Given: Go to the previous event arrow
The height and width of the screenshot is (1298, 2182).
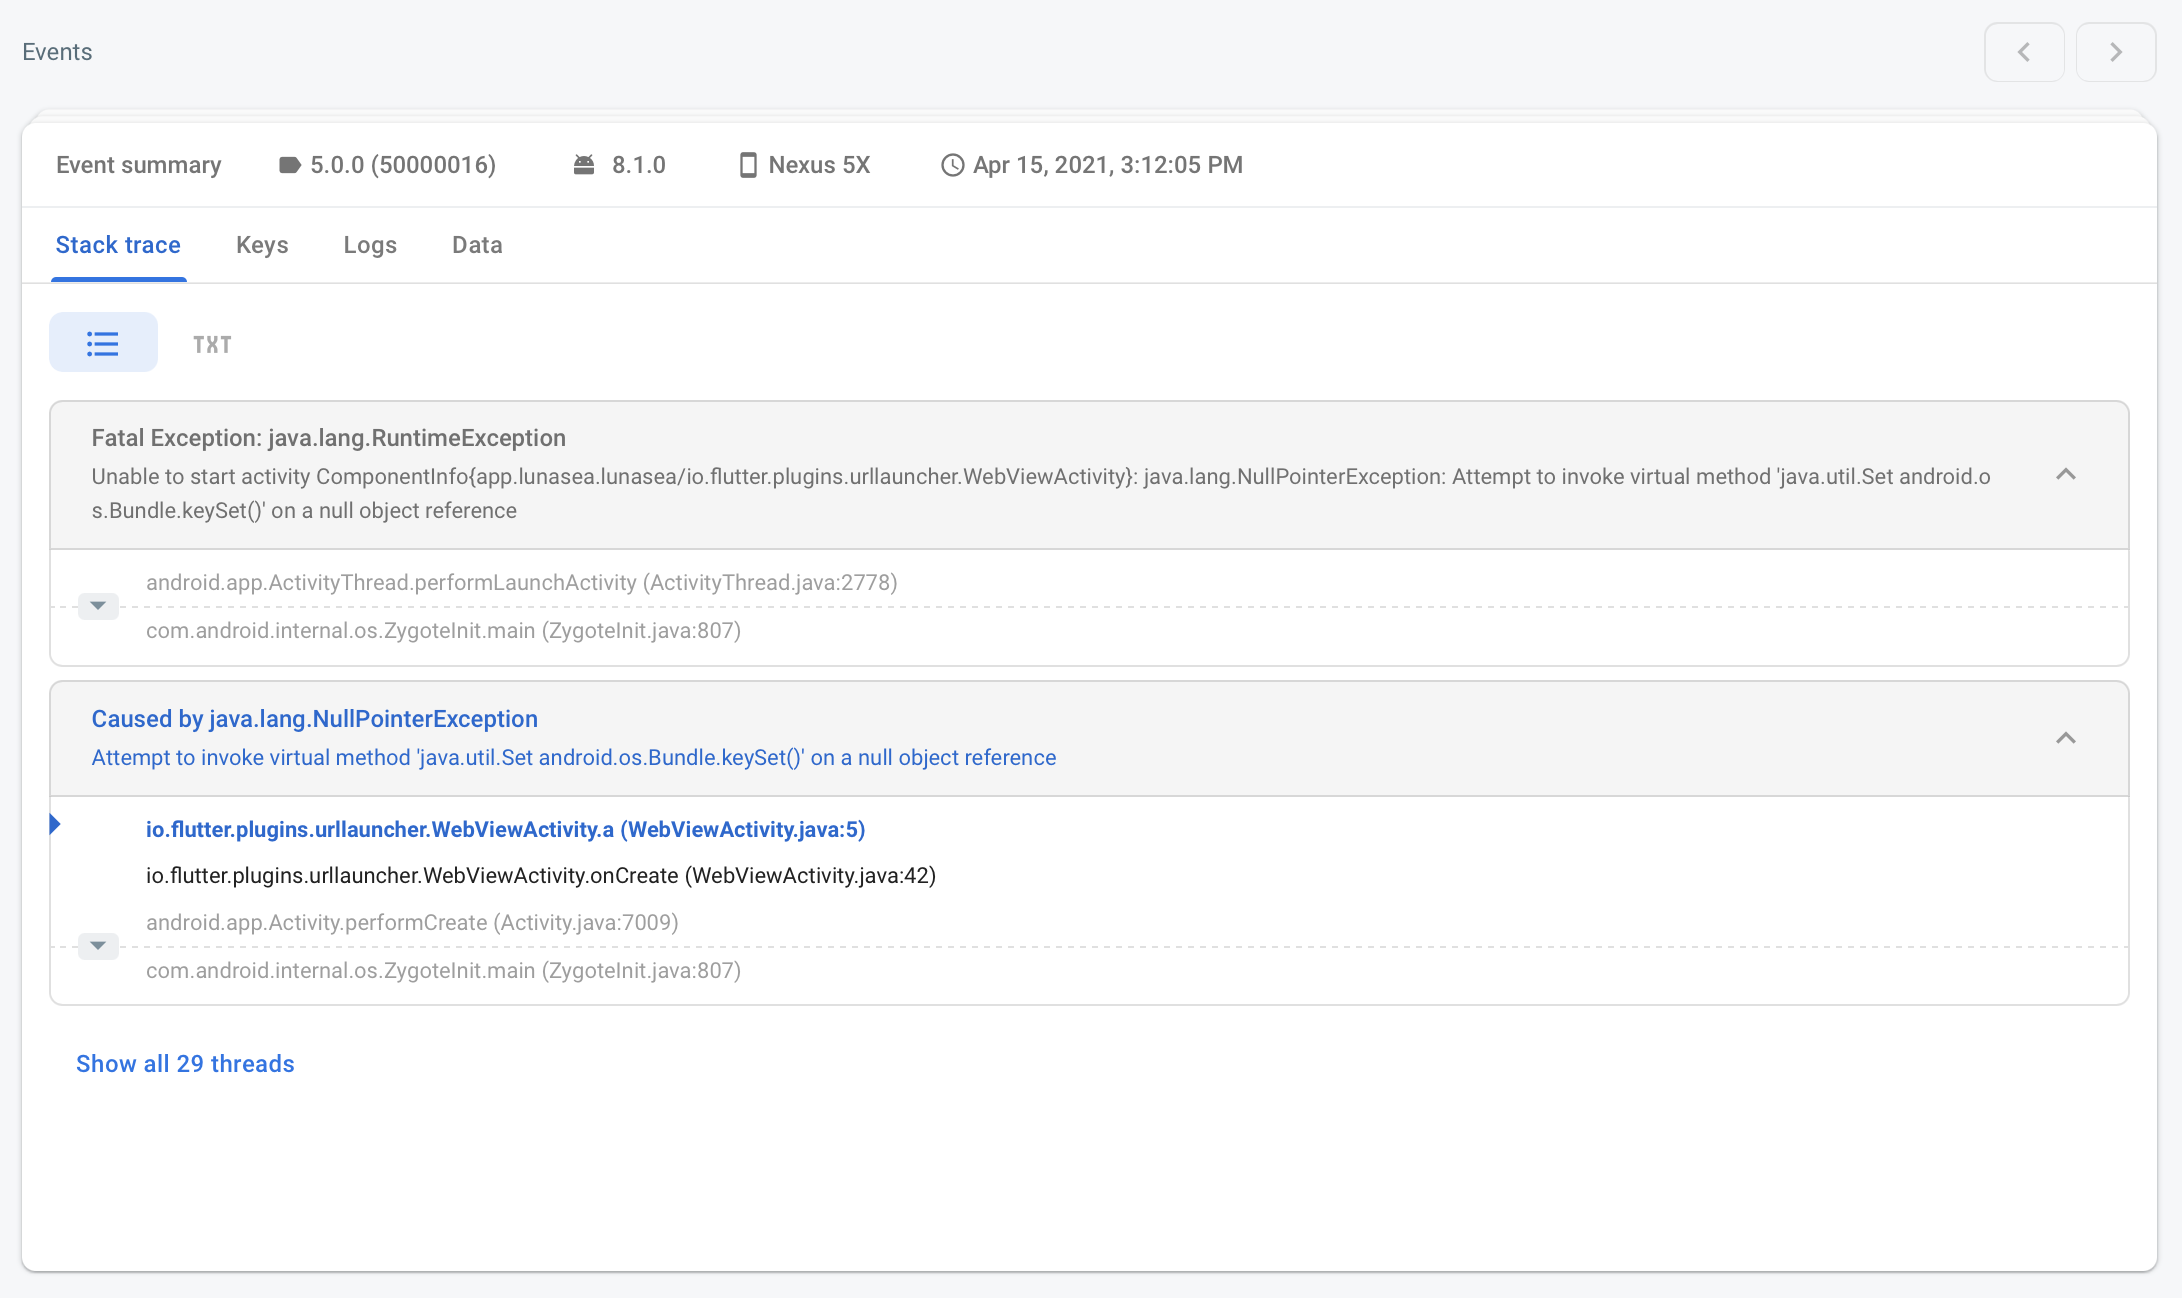Looking at the screenshot, I should [x=2024, y=52].
